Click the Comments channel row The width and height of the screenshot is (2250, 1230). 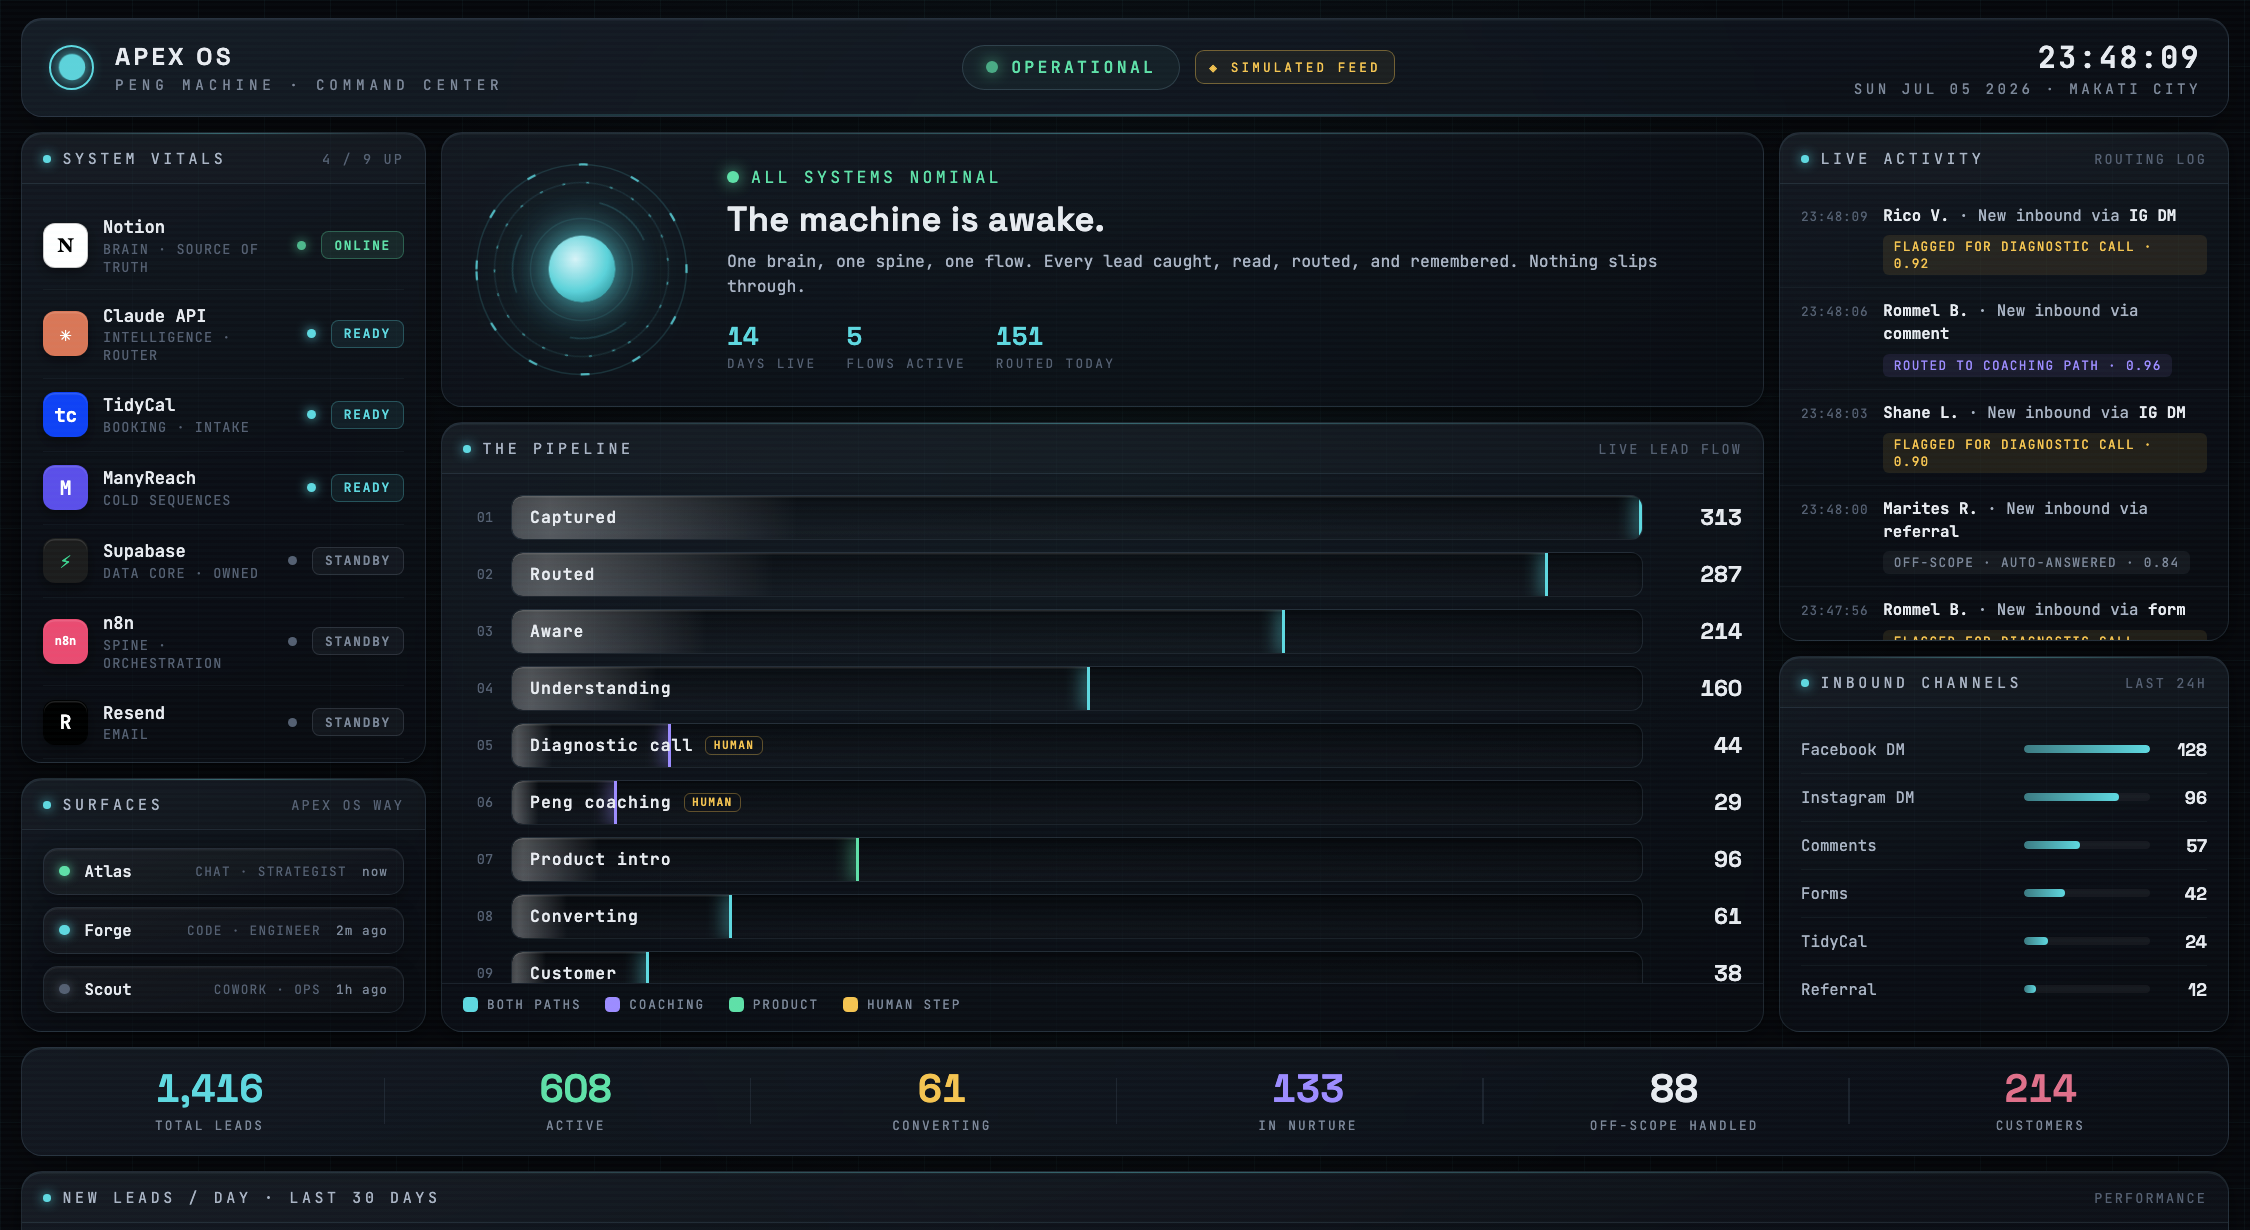pos(2003,845)
